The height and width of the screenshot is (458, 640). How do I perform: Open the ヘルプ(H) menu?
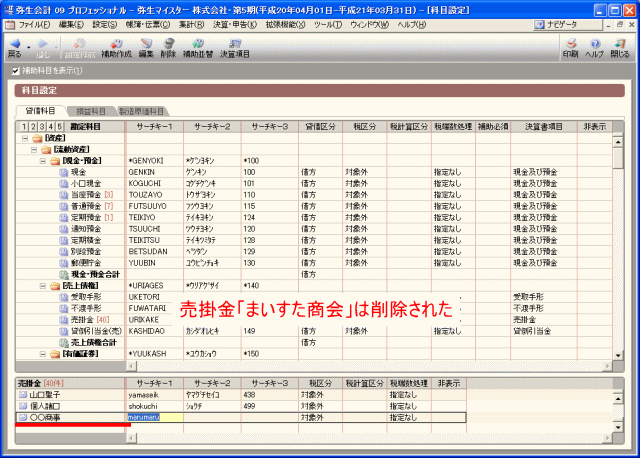tap(412, 25)
